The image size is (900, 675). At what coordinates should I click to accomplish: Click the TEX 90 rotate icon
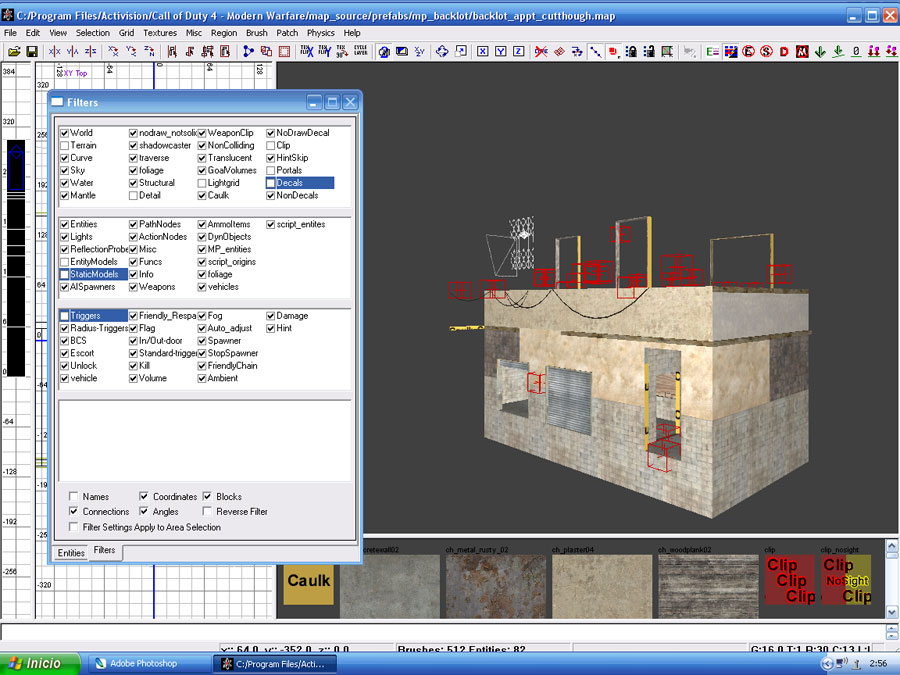[342, 52]
